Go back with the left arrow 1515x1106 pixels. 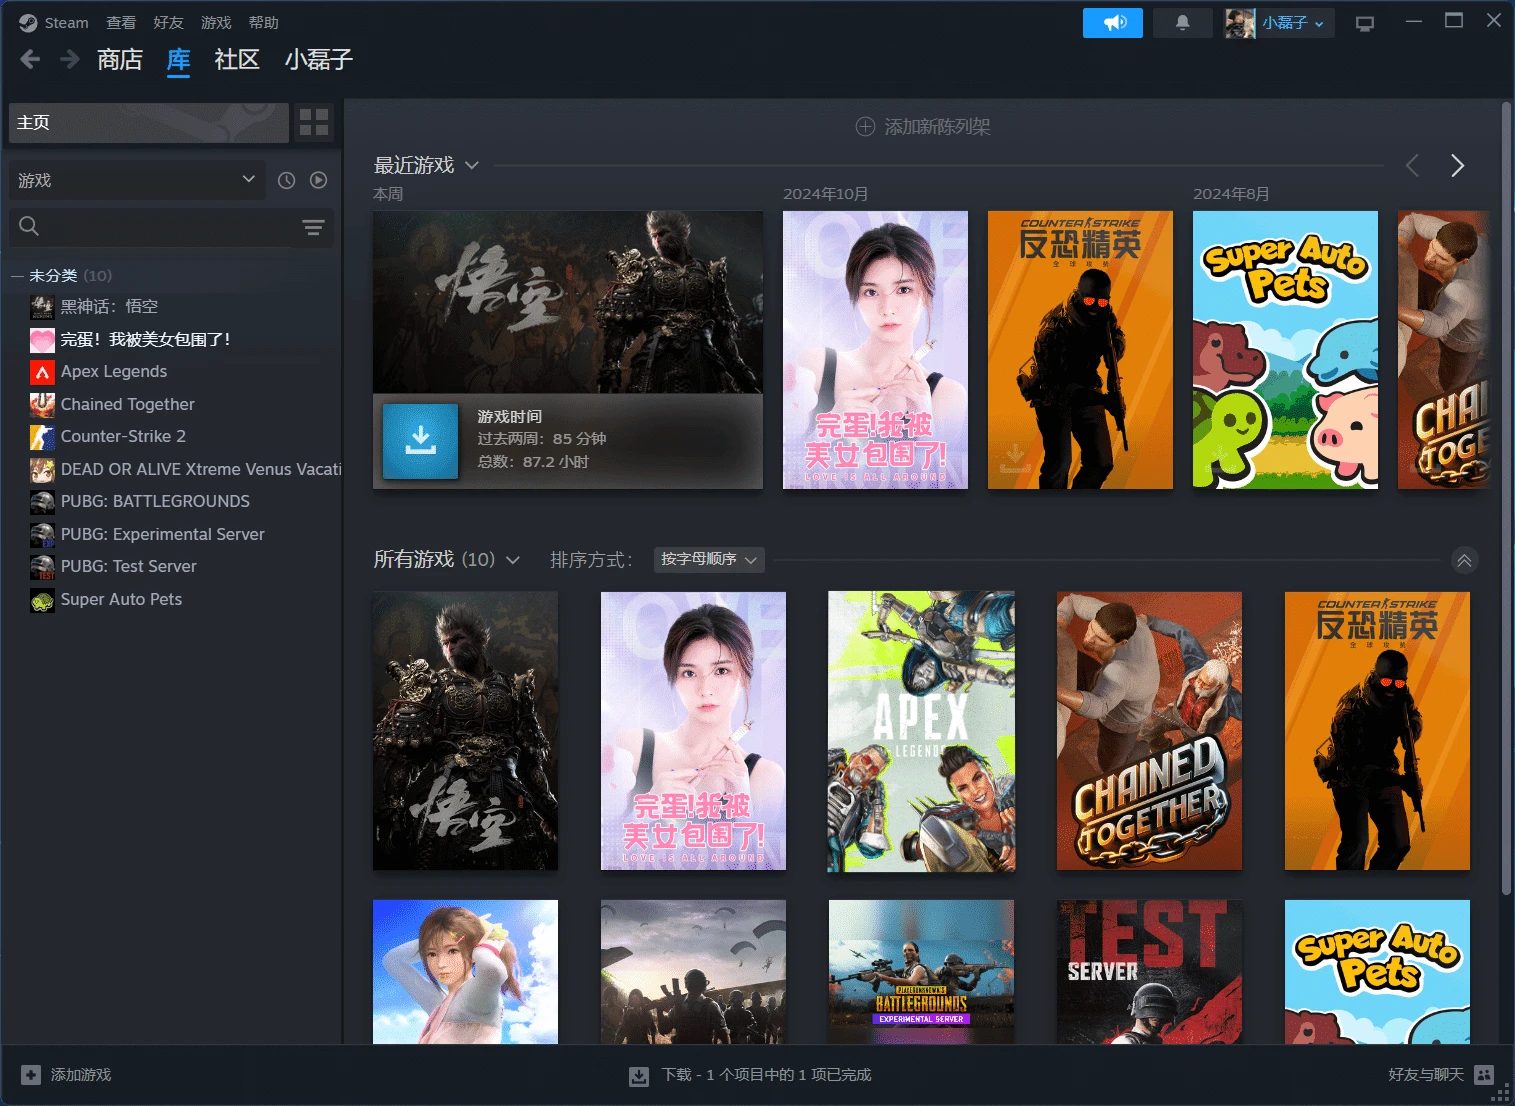pyautogui.click(x=30, y=60)
